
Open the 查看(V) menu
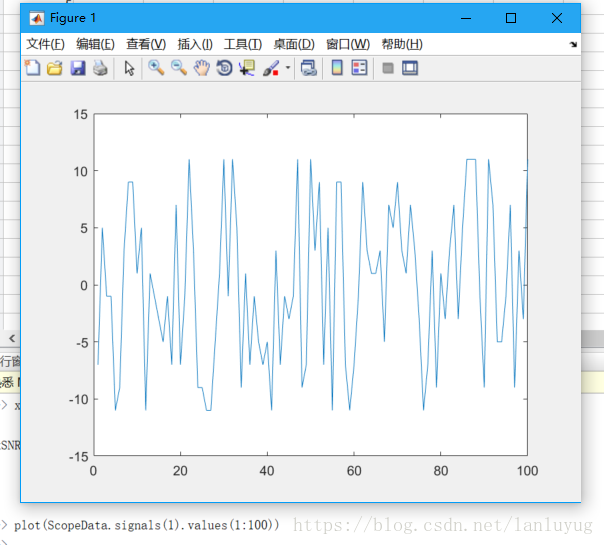pos(146,44)
